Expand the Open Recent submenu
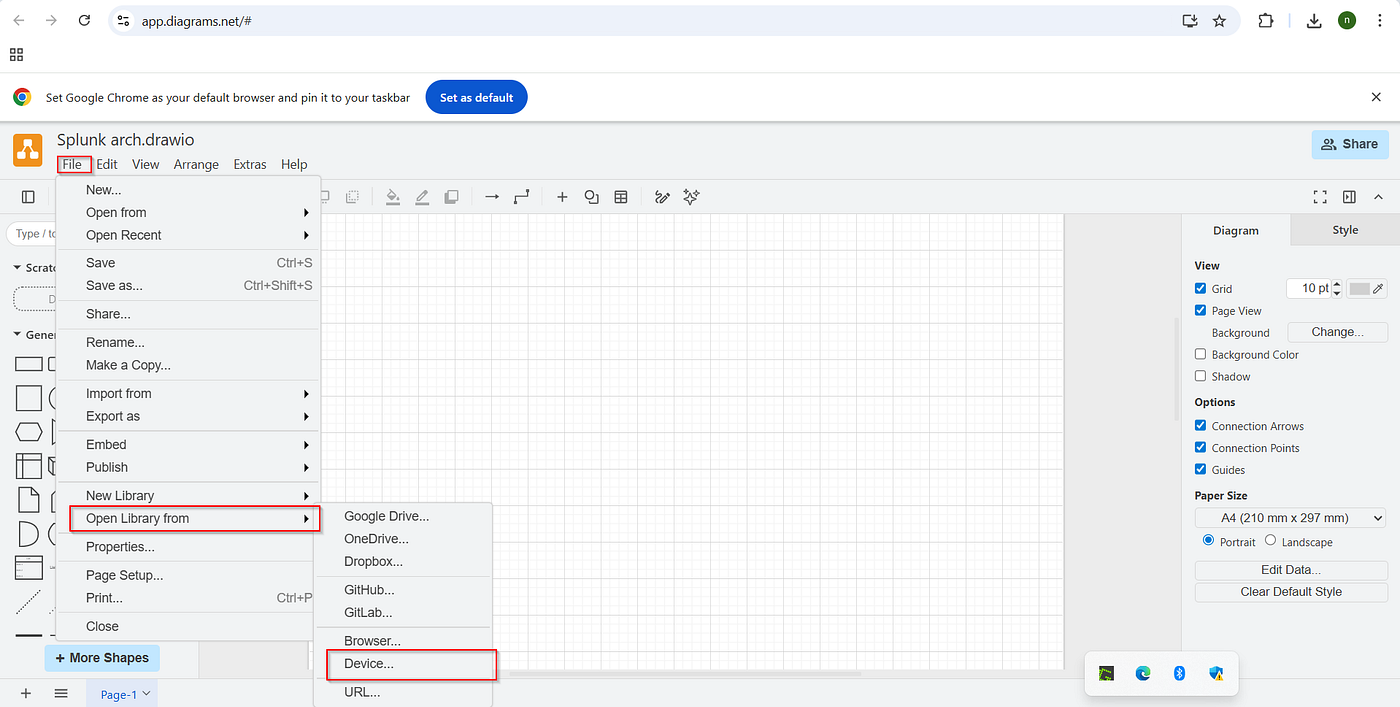The image size is (1400, 707). [x=188, y=235]
